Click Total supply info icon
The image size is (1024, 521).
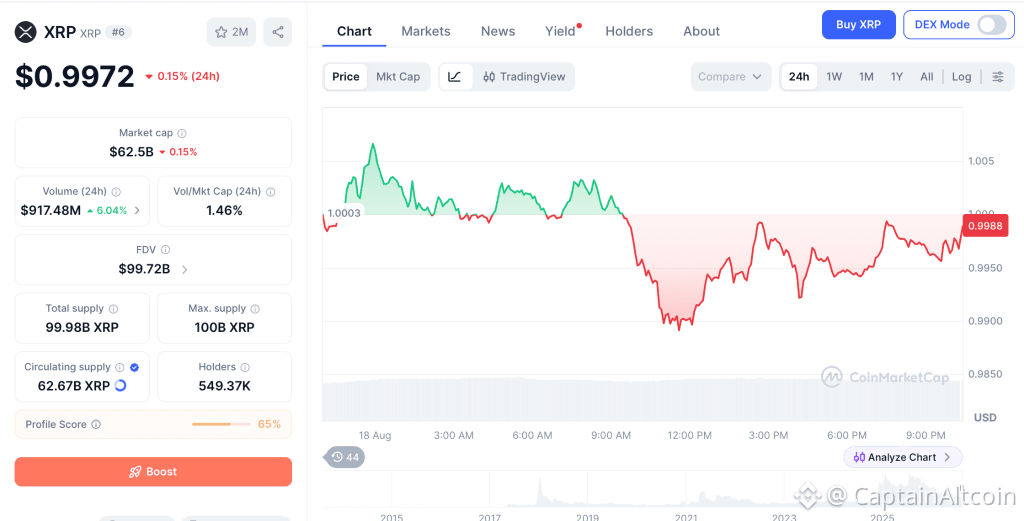(114, 309)
